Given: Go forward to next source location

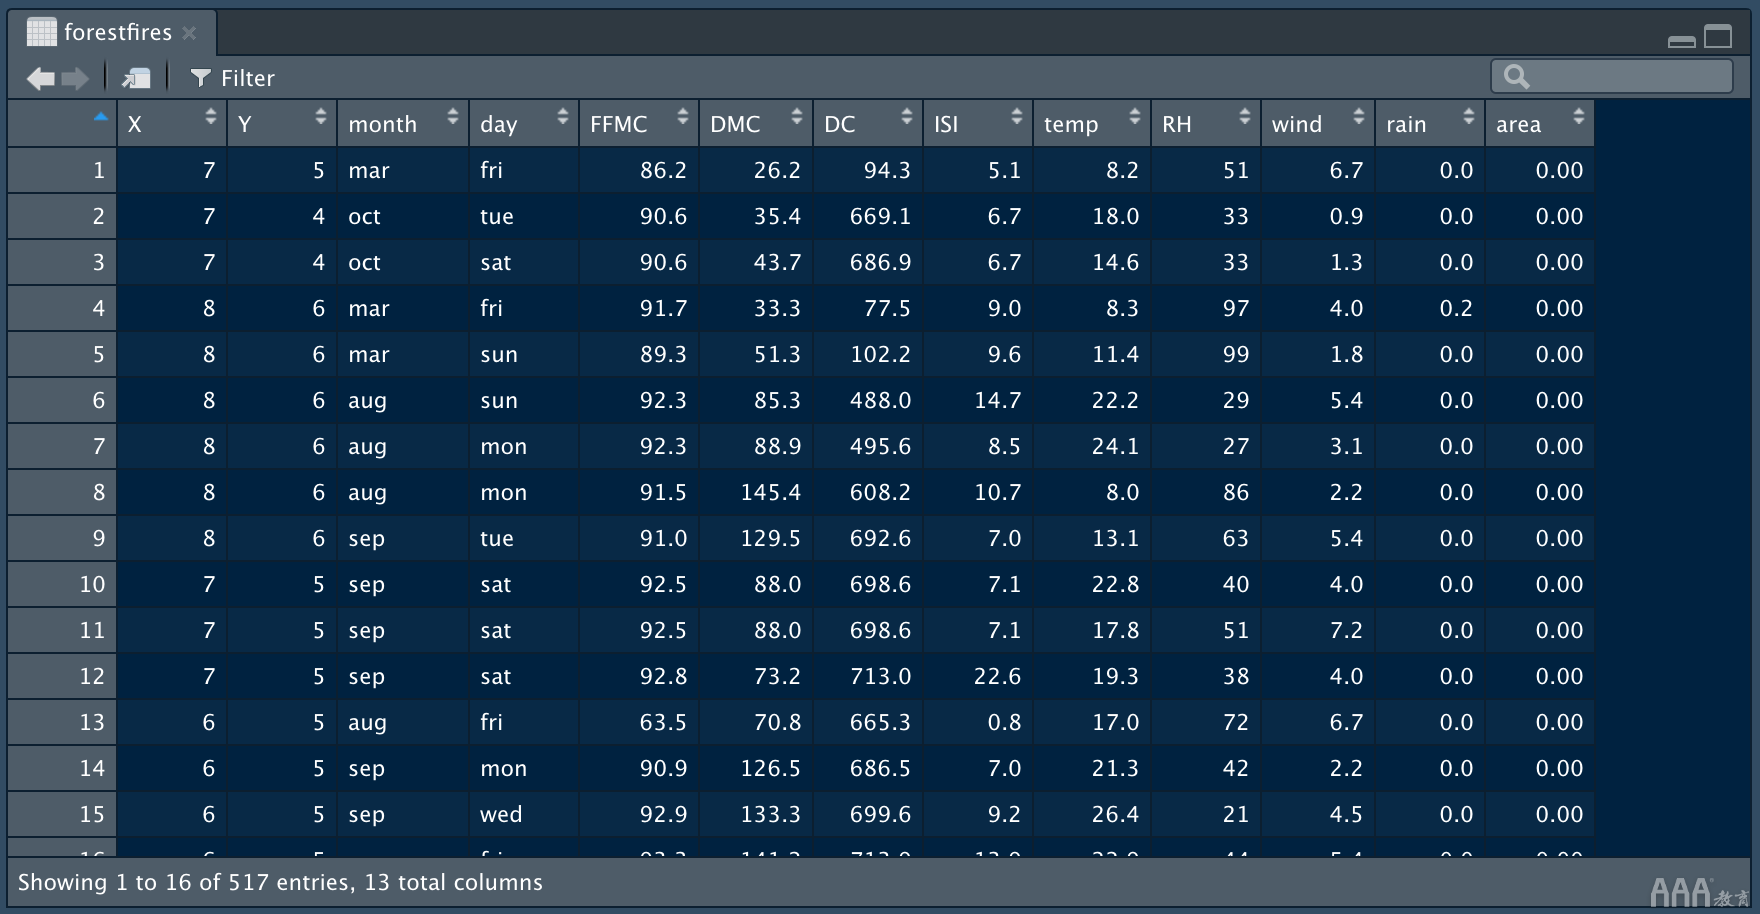Looking at the screenshot, I should pyautogui.click(x=75, y=78).
